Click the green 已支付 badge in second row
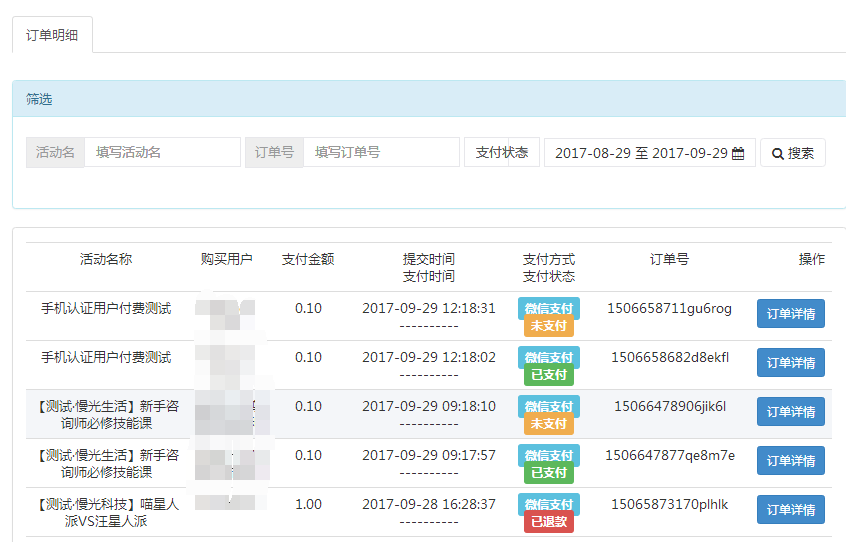This screenshot has height=542, width=846. (x=548, y=375)
